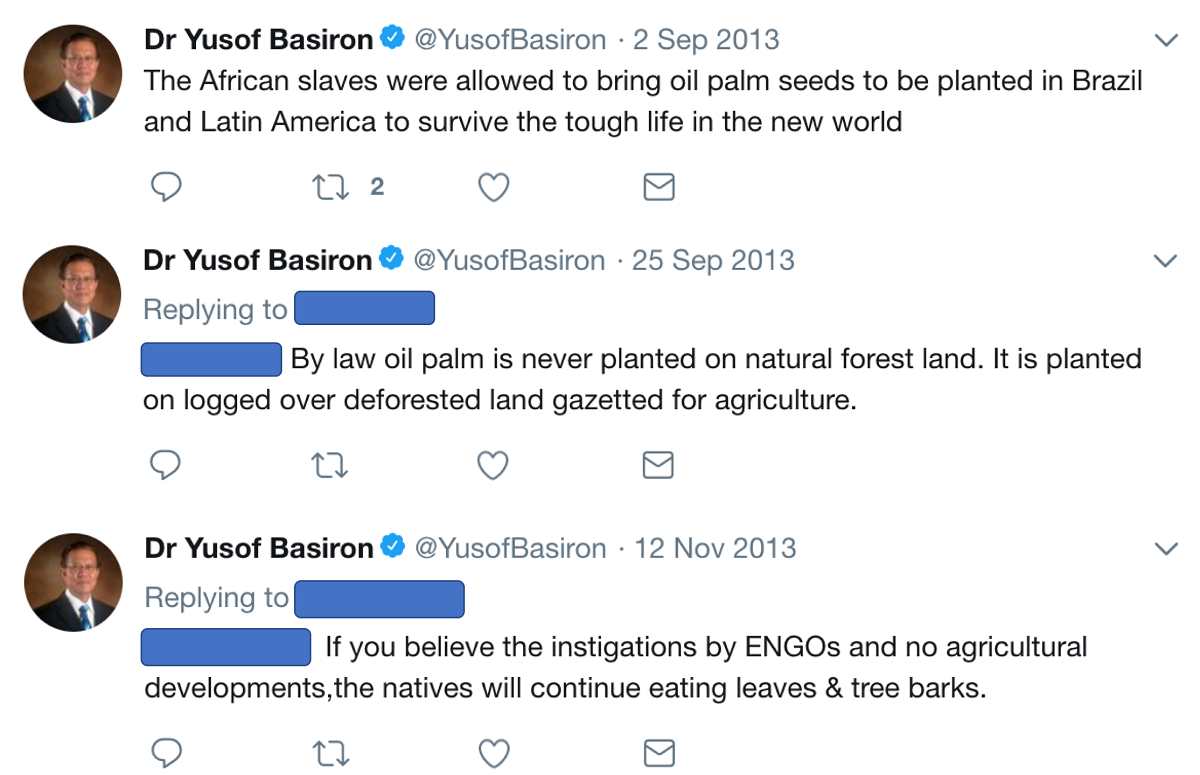Image resolution: width=1200 pixels, height=775 pixels.
Task: Reply to the African slaves tweet
Action: 166,187
